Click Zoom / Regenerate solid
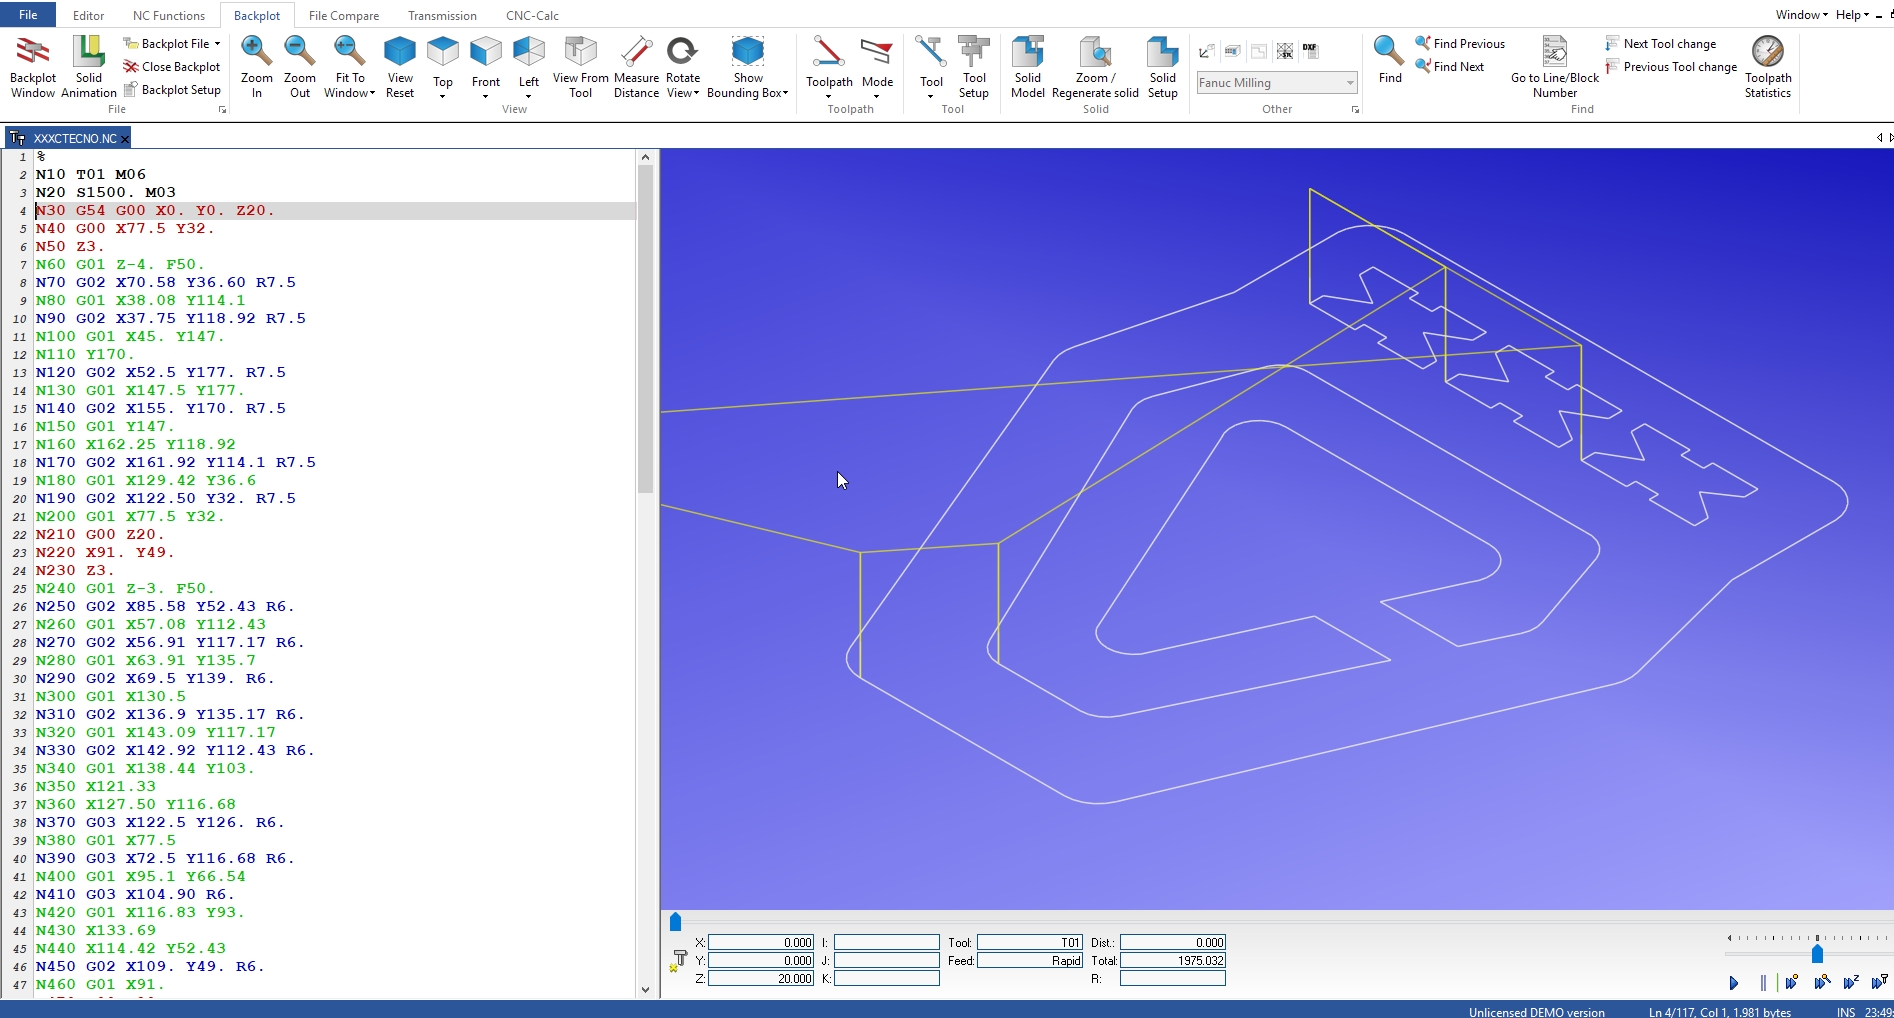Screen dimensions: 1894x1018 pos(1095,67)
